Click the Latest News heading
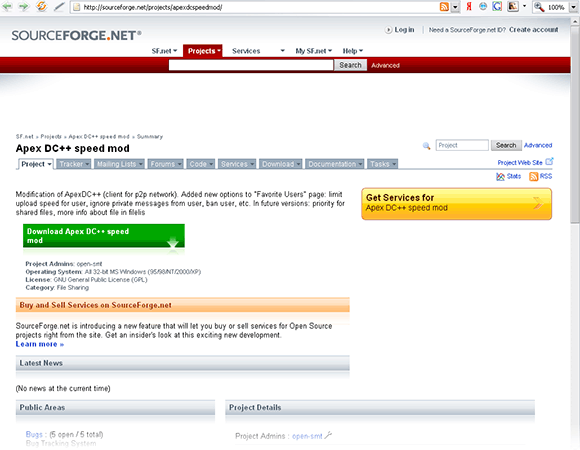This screenshot has height=450, width=580. click(41, 363)
